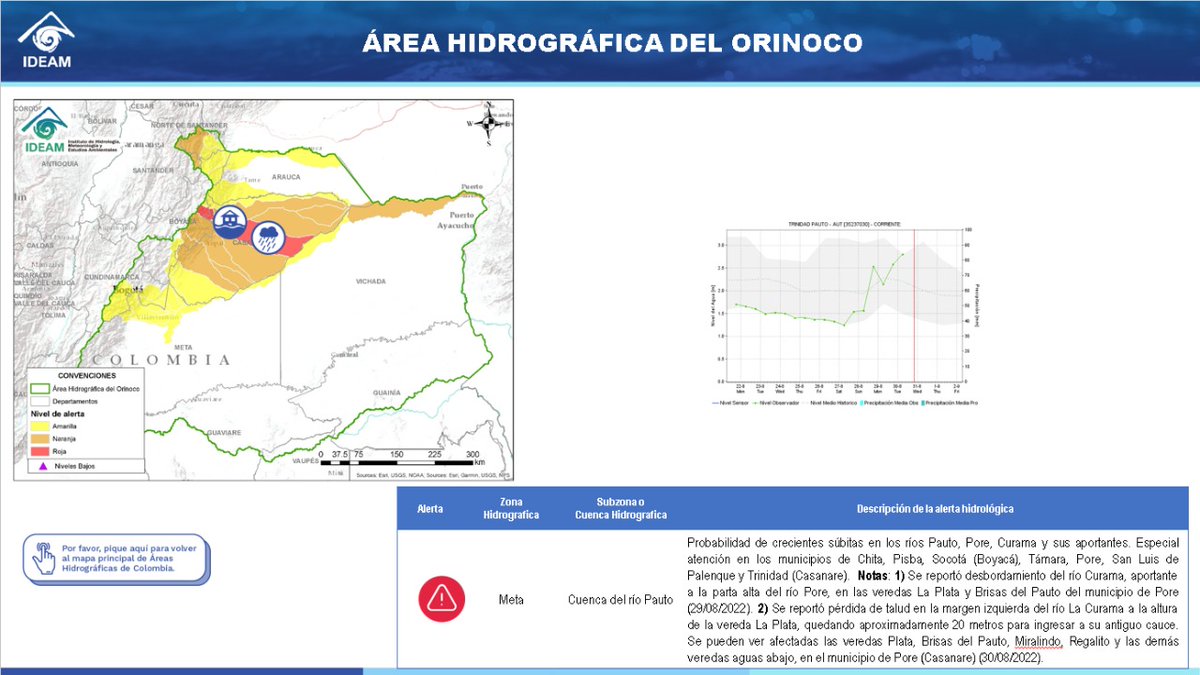This screenshot has height=675, width=1200.
Task: Click the alert description paragraph in the table
Action: pyautogui.click(x=933, y=600)
